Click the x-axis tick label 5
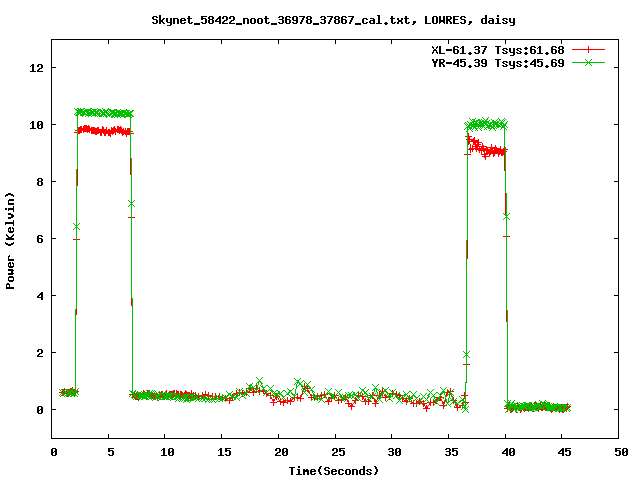This screenshot has height=480, width=640. [111, 452]
